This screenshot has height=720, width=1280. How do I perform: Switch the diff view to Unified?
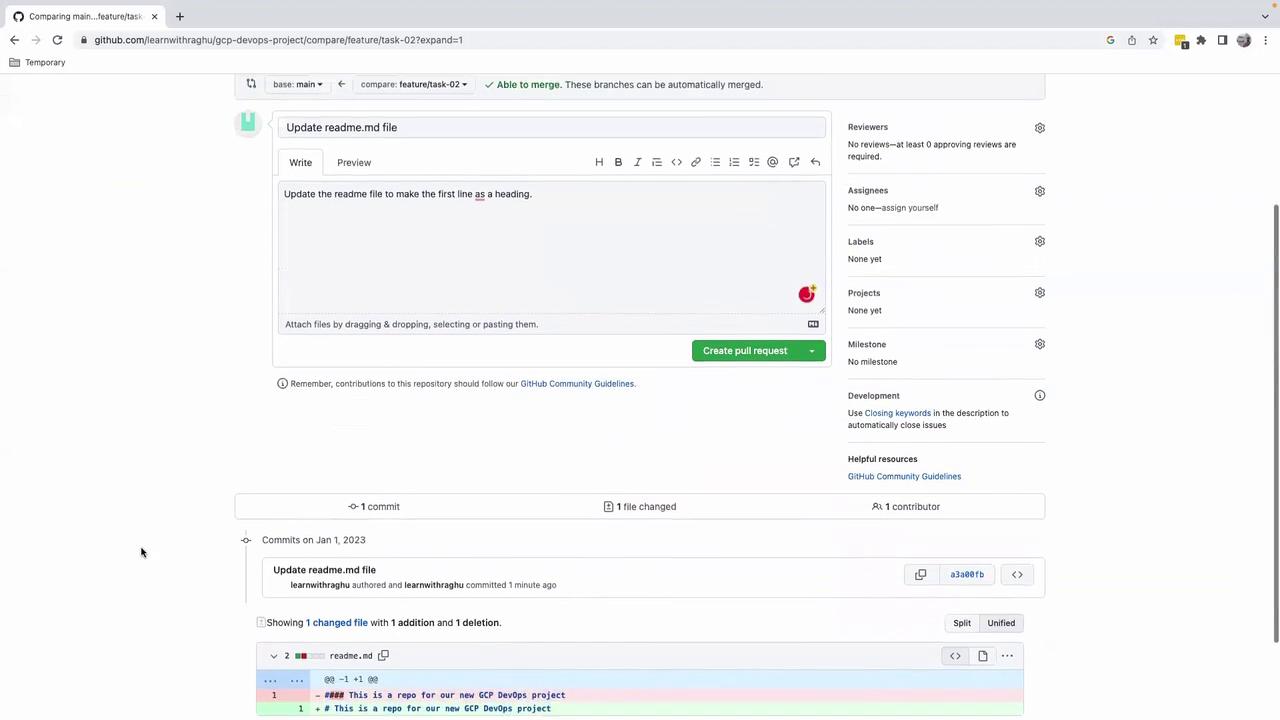point(1001,623)
